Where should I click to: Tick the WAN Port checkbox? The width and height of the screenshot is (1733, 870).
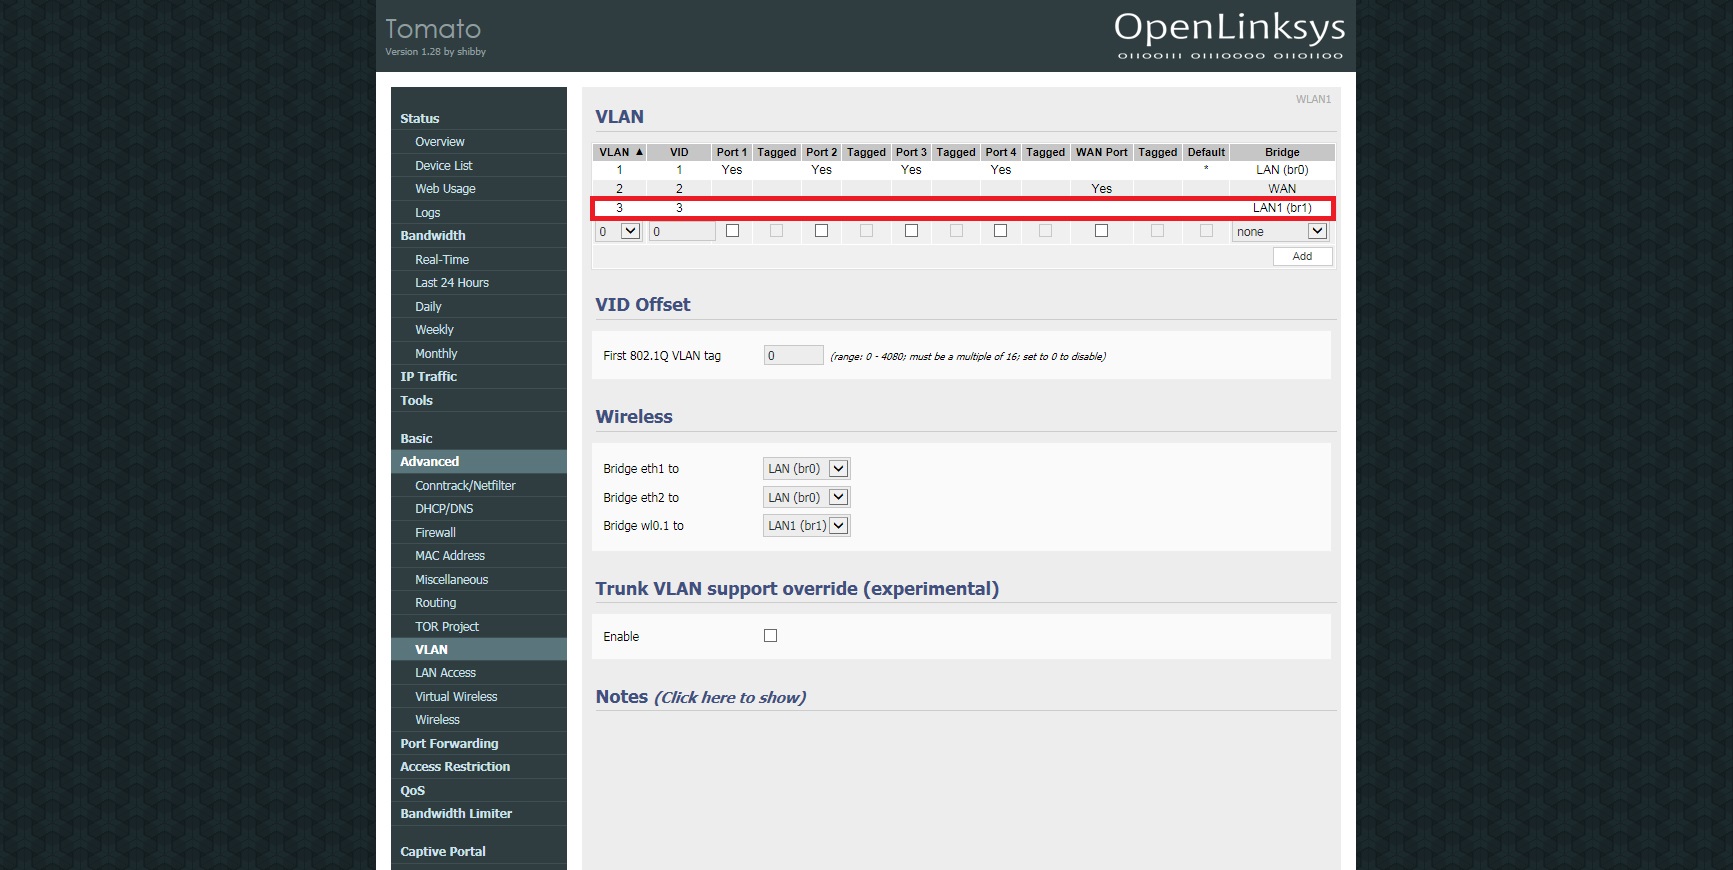tap(1101, 231)
